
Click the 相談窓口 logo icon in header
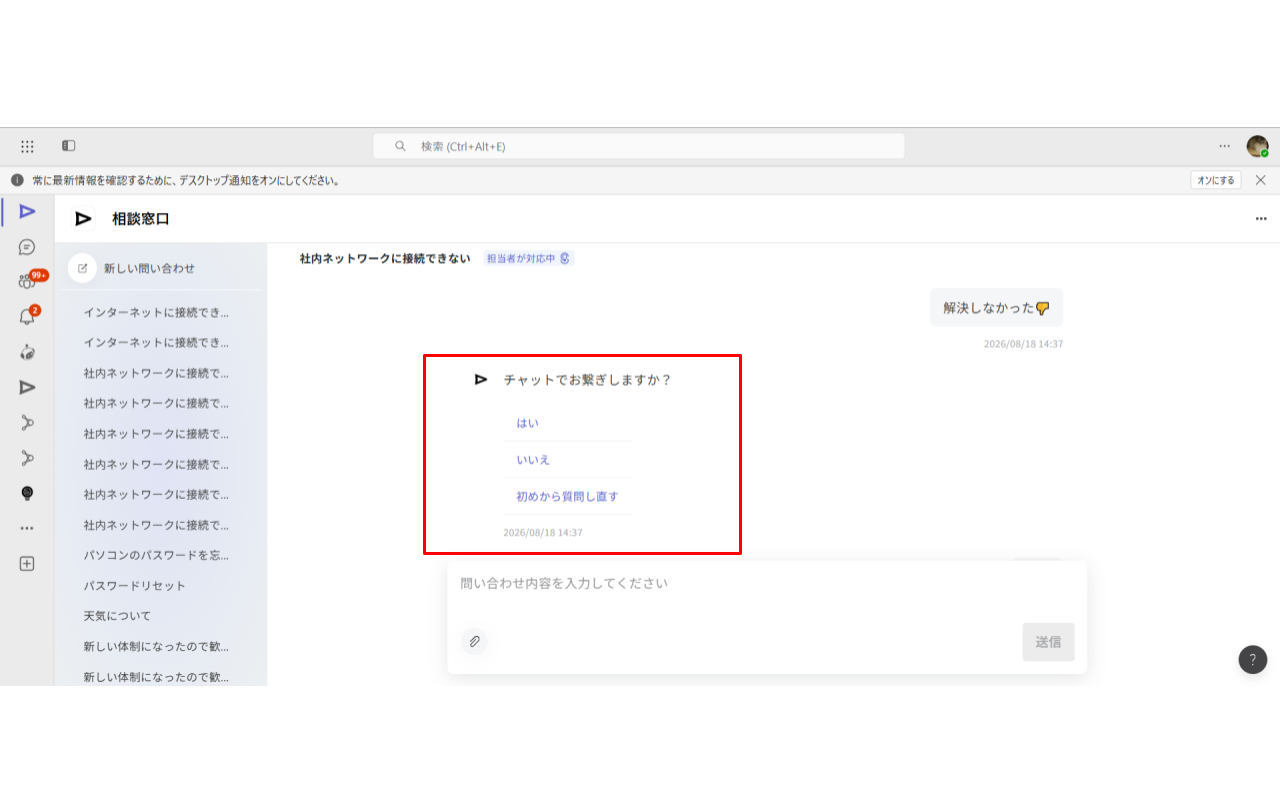coord(84,219)
